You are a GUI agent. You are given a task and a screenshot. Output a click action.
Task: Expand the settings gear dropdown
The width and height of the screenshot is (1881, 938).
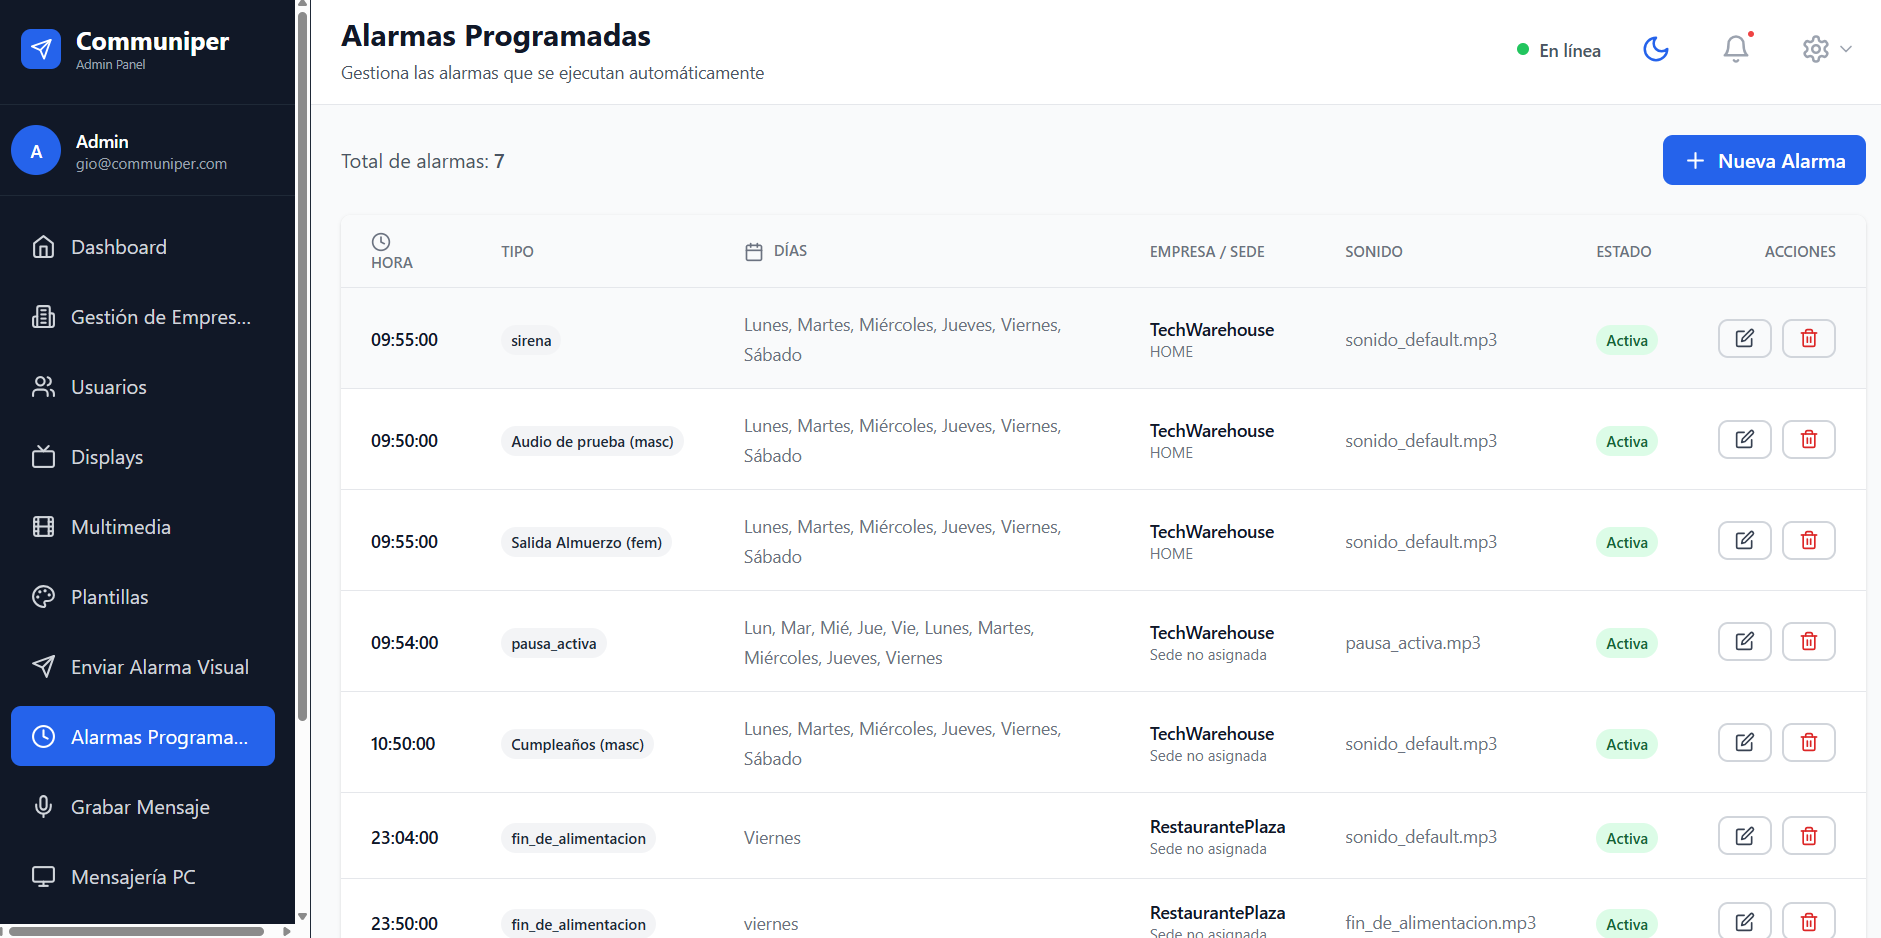pyautogui.click(x=1826, y=49)
